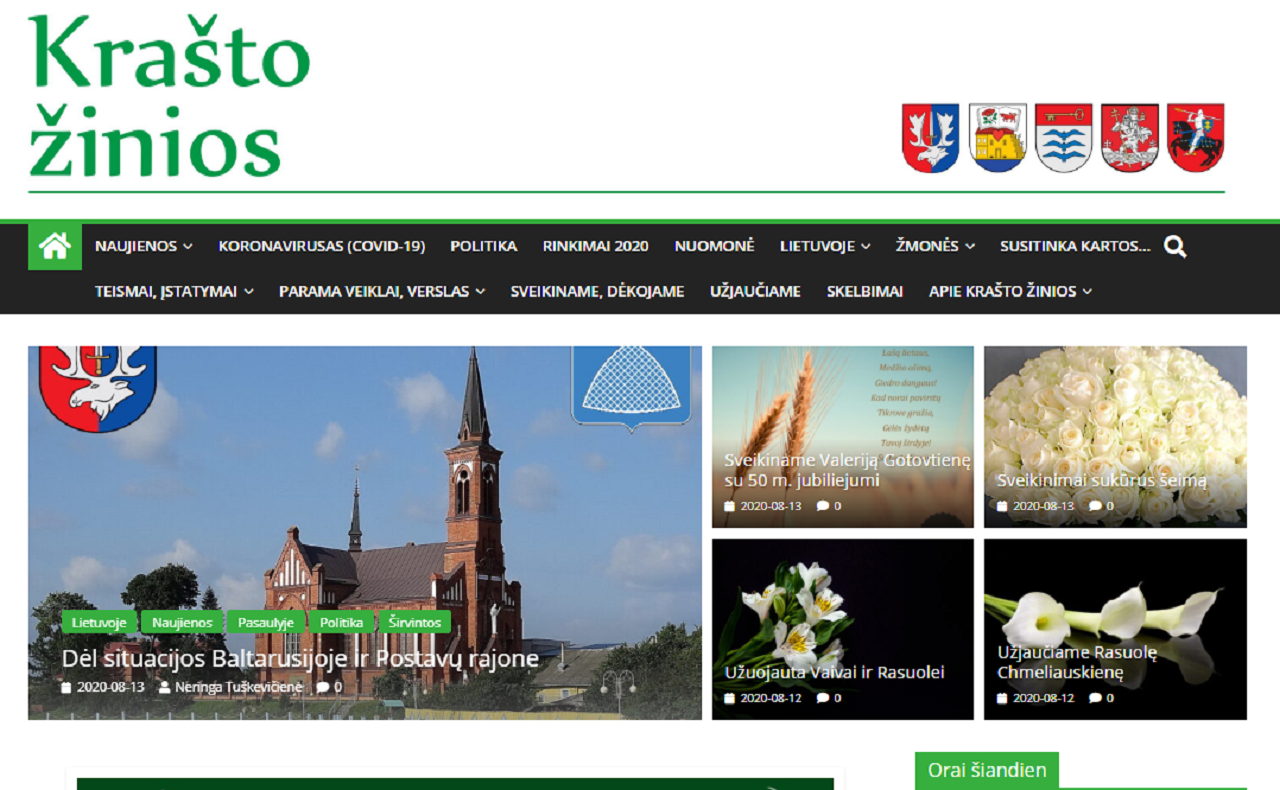
Task: Open Sveikinimai sukūrus šeimą article
Action: tap(1102, 480)
